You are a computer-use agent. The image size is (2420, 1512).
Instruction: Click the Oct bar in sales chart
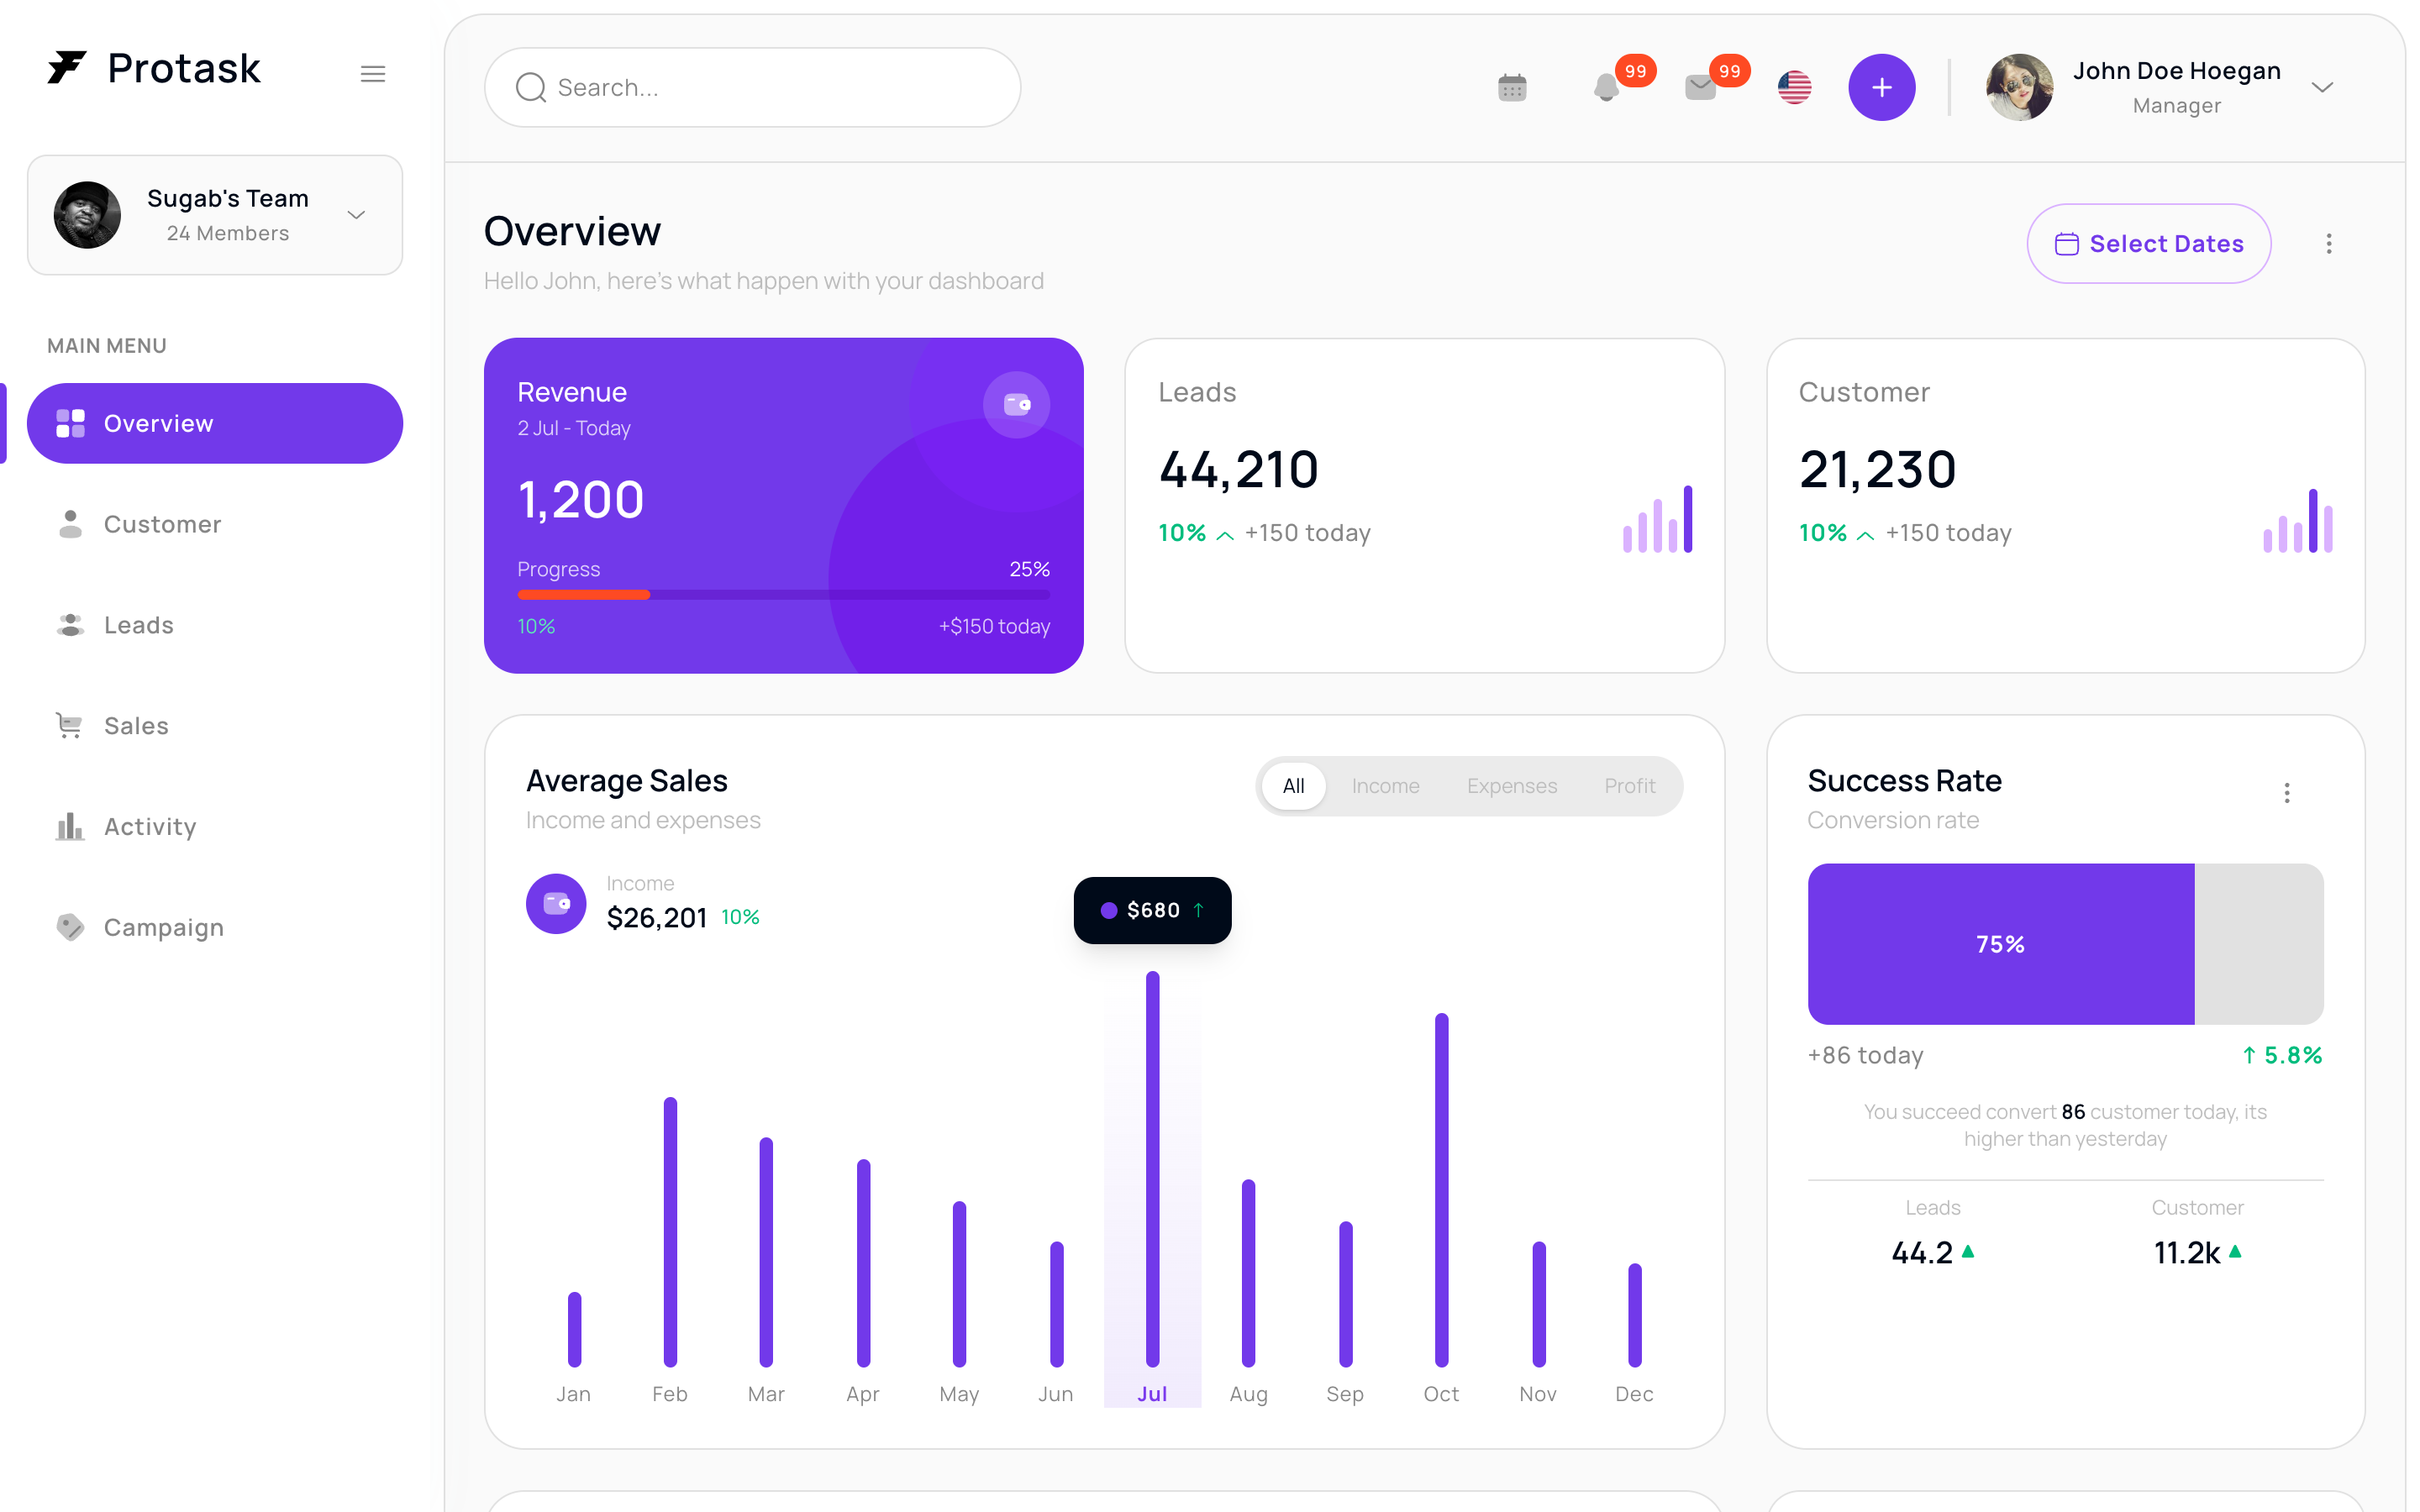[1441, 1190]
